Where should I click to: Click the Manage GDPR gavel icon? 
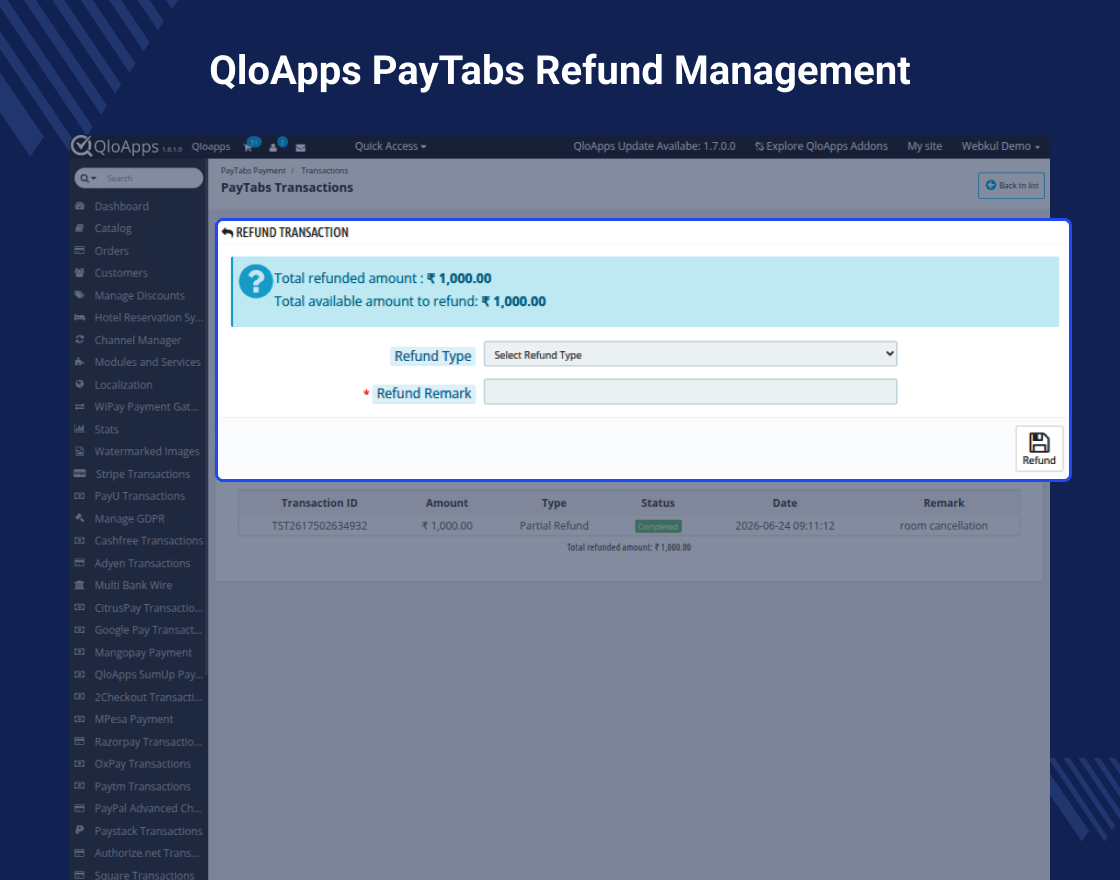[x=79, y=519]
